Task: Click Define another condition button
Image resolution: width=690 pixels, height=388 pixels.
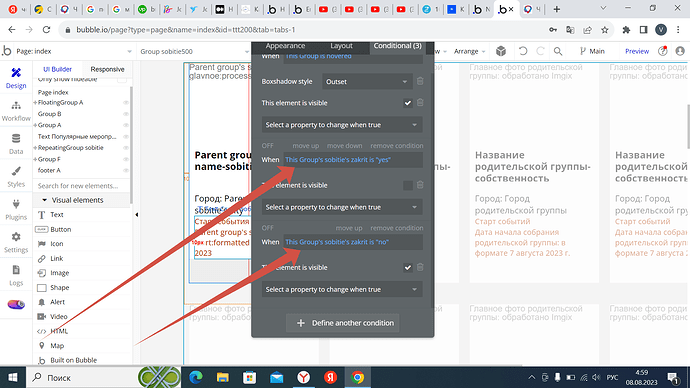Action: 342,323
